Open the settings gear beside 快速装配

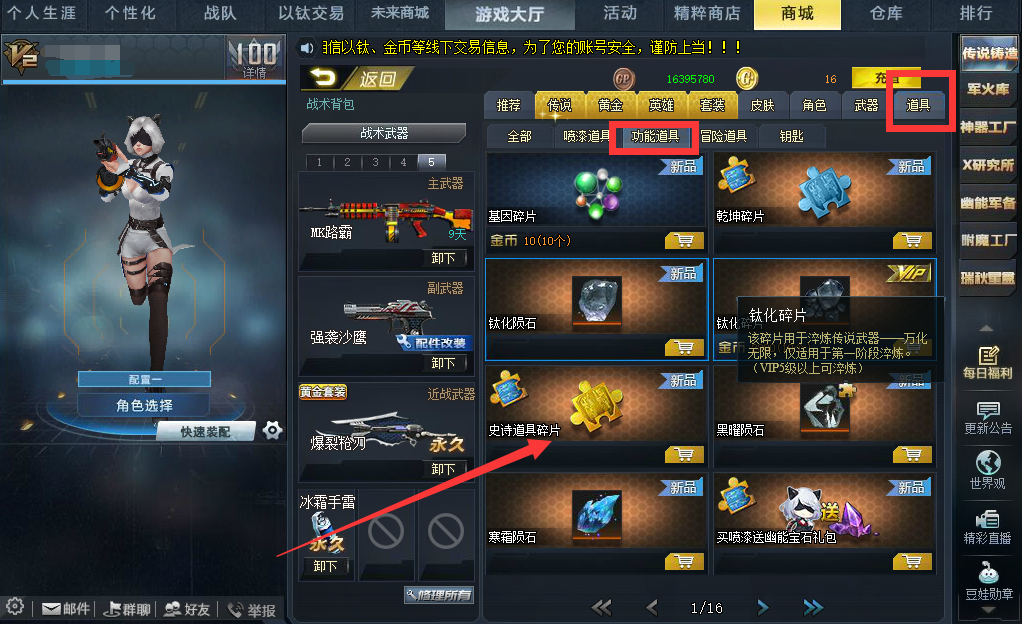(x=272, y=430)
